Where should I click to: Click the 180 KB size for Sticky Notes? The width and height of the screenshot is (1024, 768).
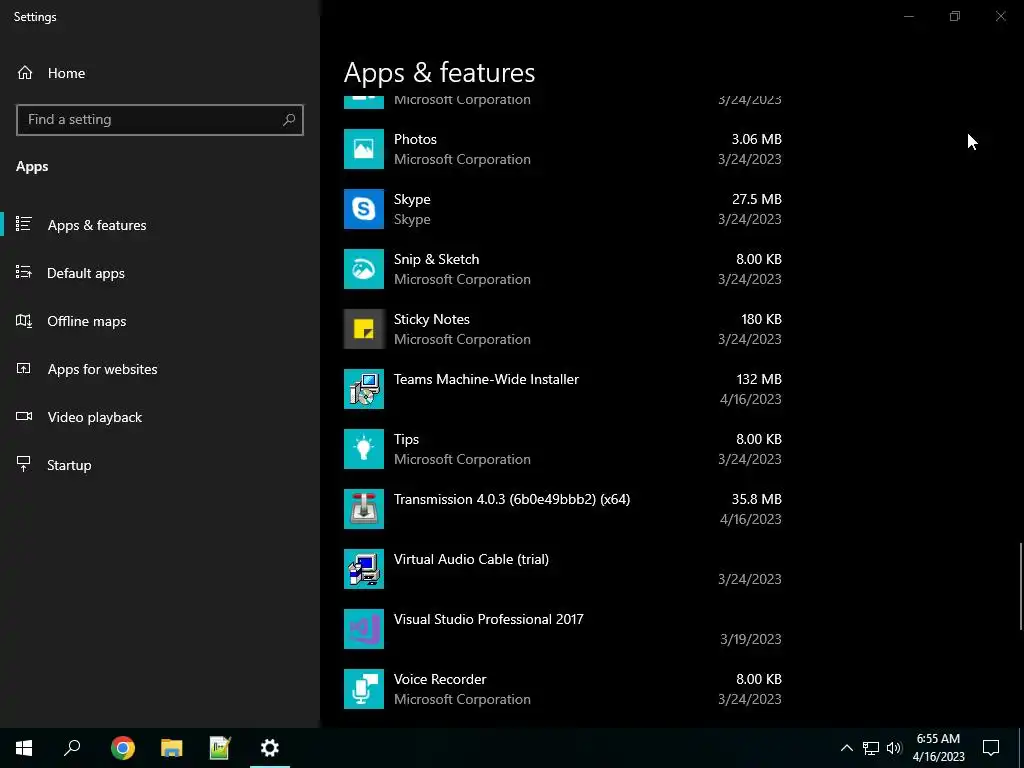tap(761, 319)
